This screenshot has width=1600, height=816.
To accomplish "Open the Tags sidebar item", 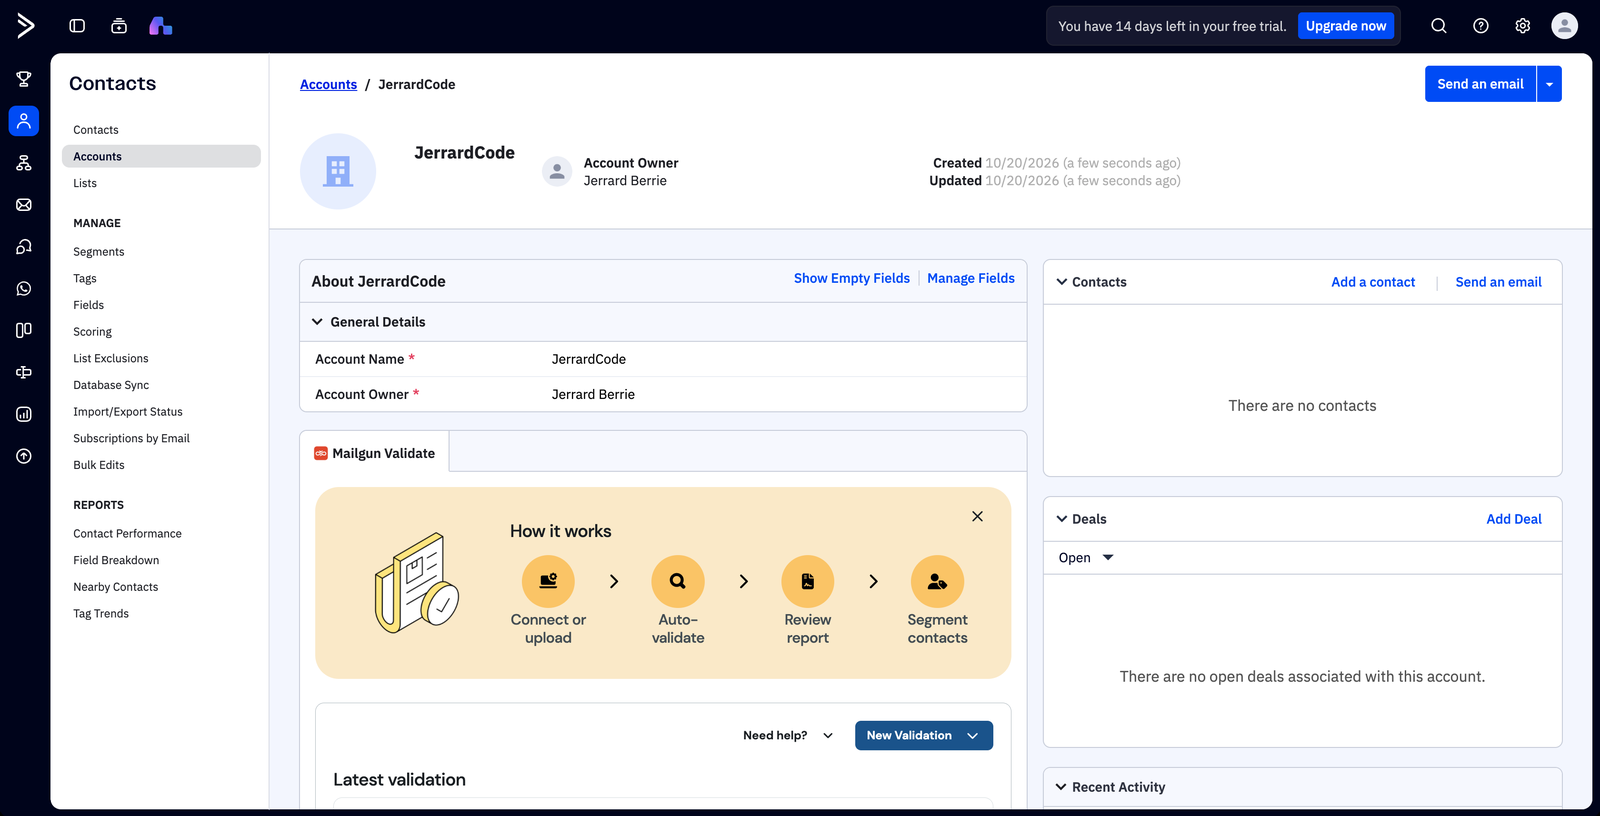I will (85, 279).
